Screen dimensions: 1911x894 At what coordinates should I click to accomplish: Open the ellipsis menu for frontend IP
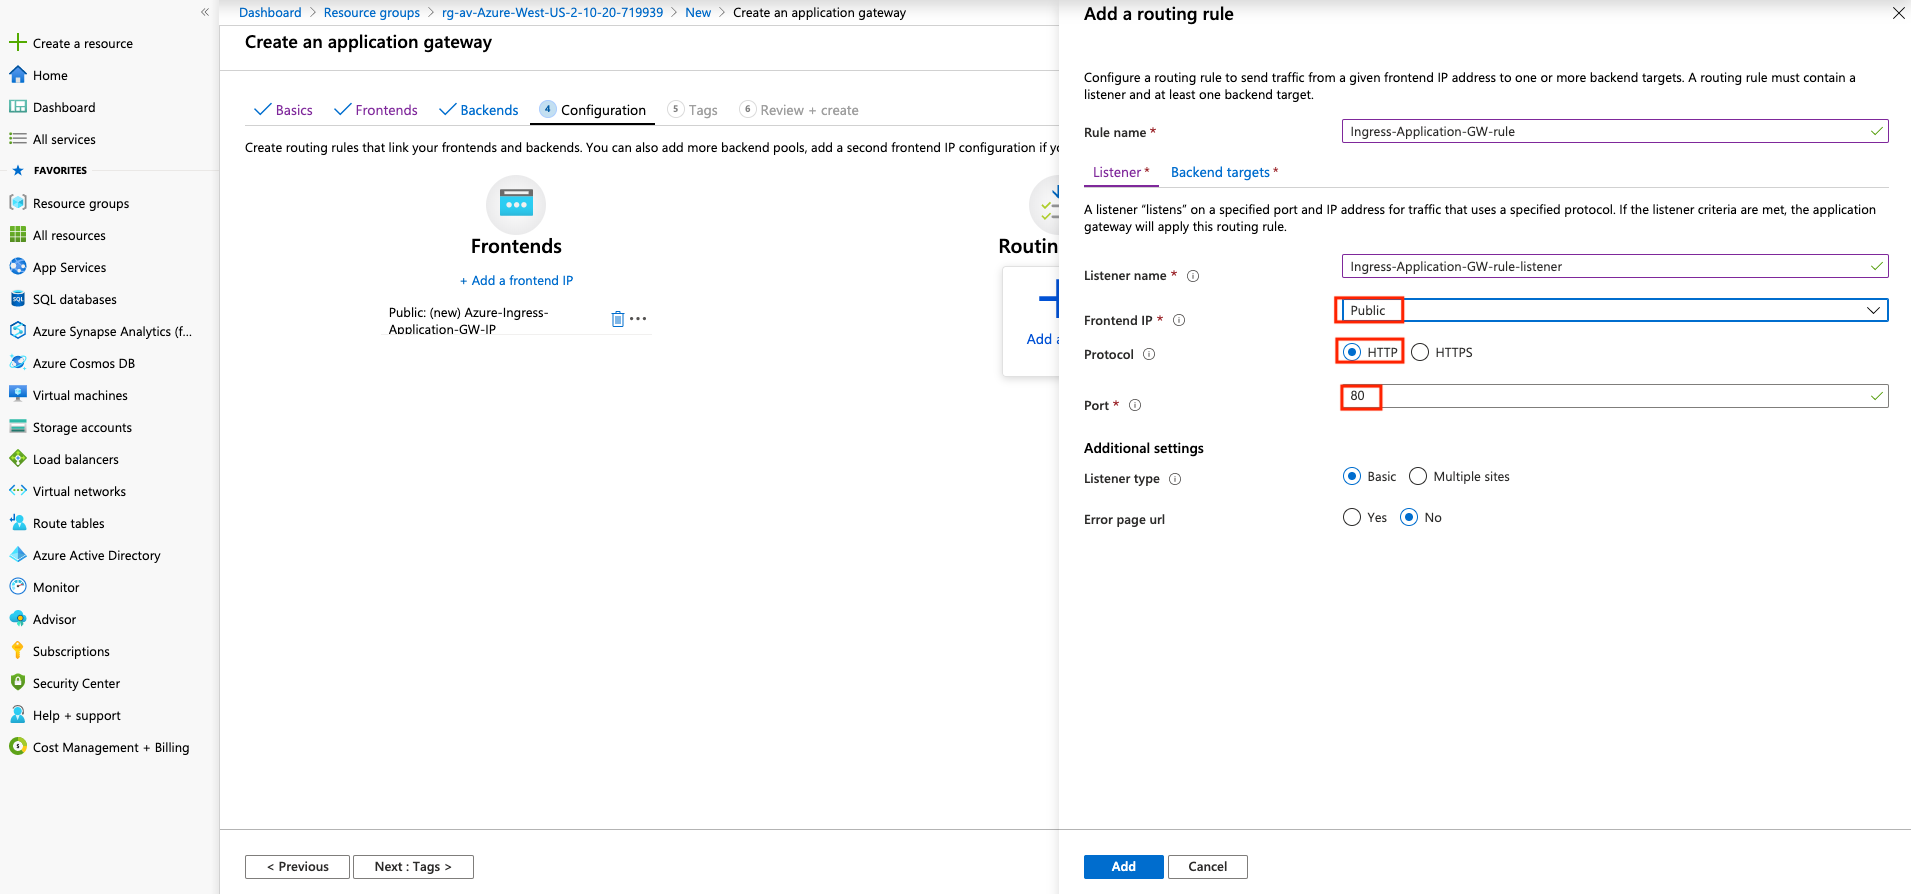638,319
